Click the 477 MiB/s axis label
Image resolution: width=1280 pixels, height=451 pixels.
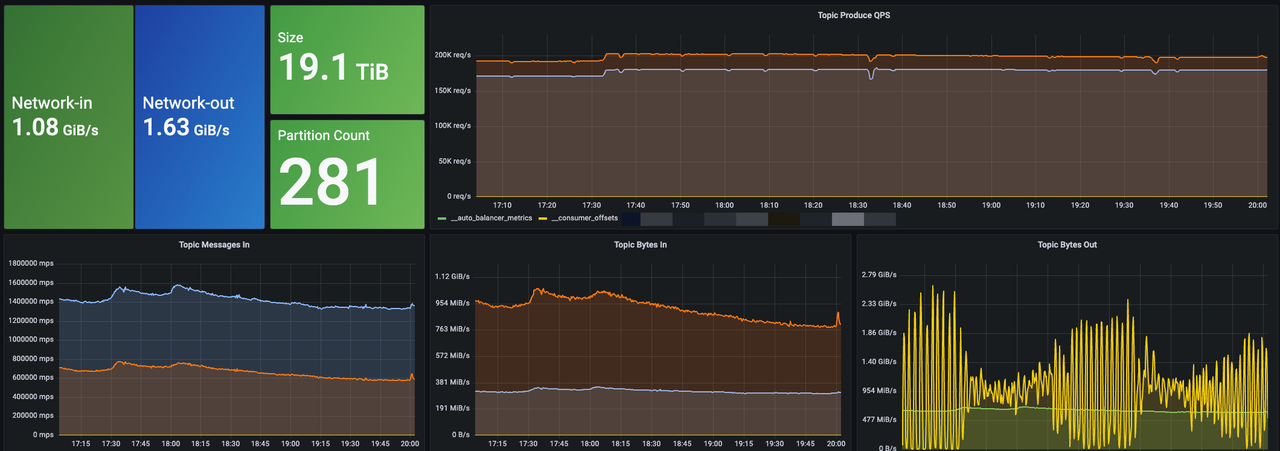pos(880,419)
